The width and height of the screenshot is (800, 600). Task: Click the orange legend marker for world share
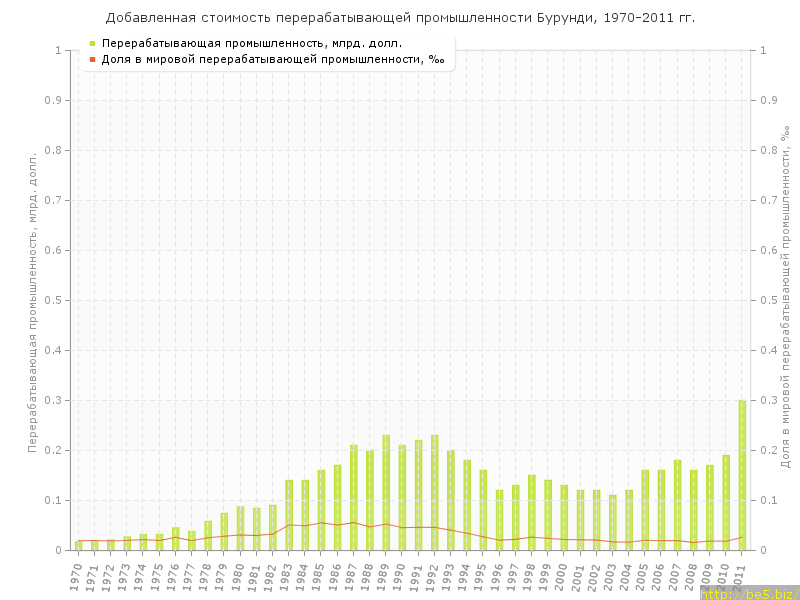92,59
